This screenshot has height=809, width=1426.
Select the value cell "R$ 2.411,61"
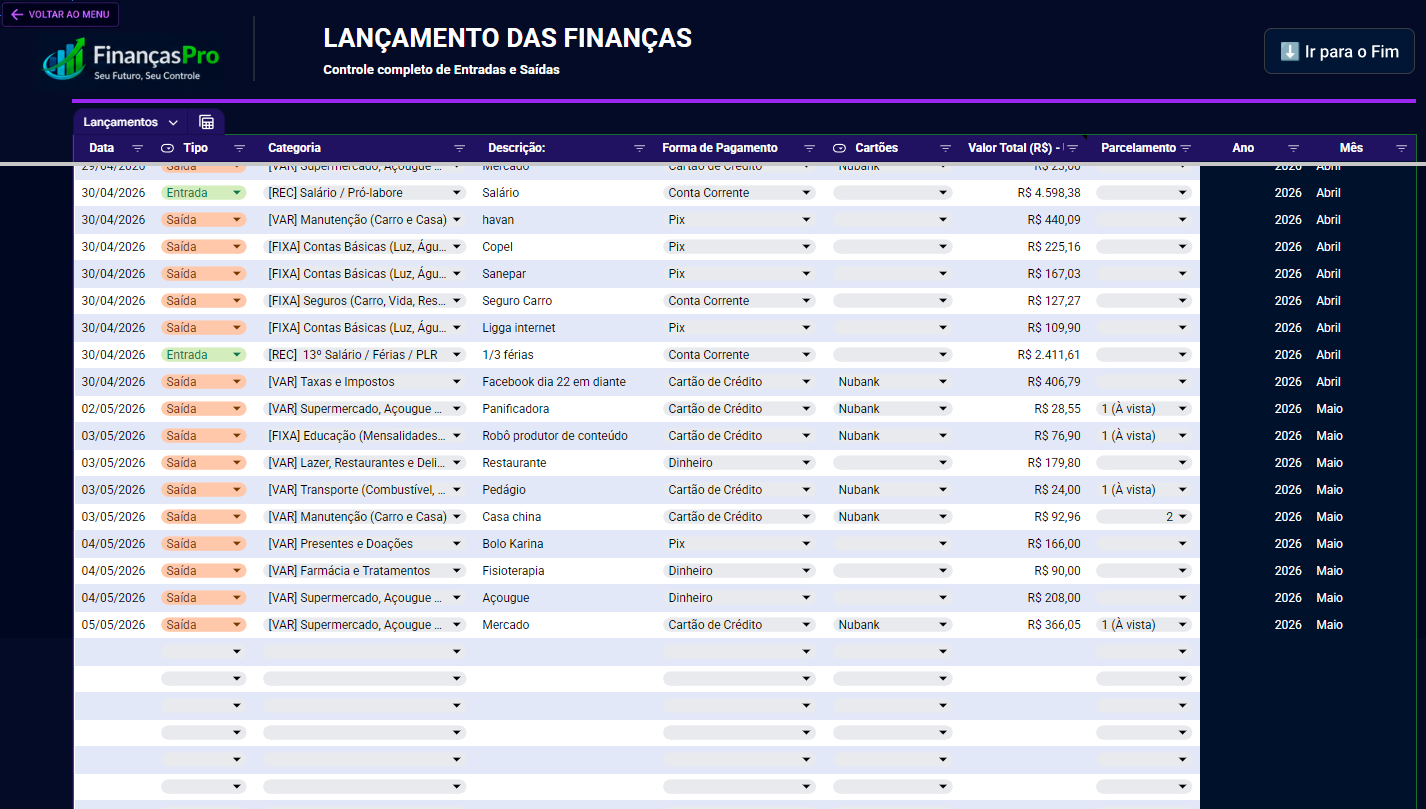pyautogui.click(x=1049, y=355)
